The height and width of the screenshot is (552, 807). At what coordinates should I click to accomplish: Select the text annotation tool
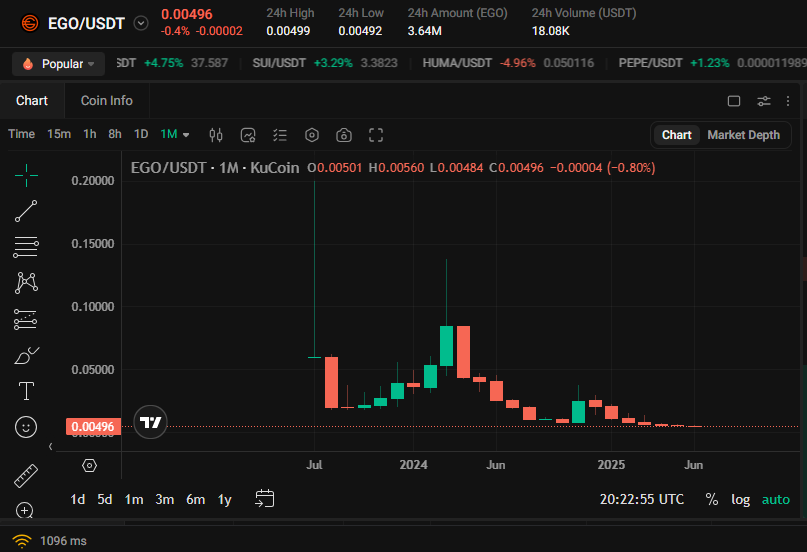point(26,391)
